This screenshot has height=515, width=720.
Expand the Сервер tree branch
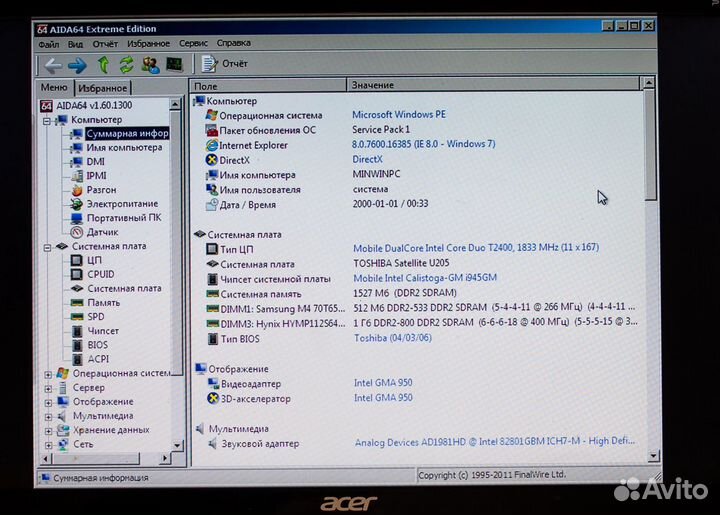click(48, 389)
